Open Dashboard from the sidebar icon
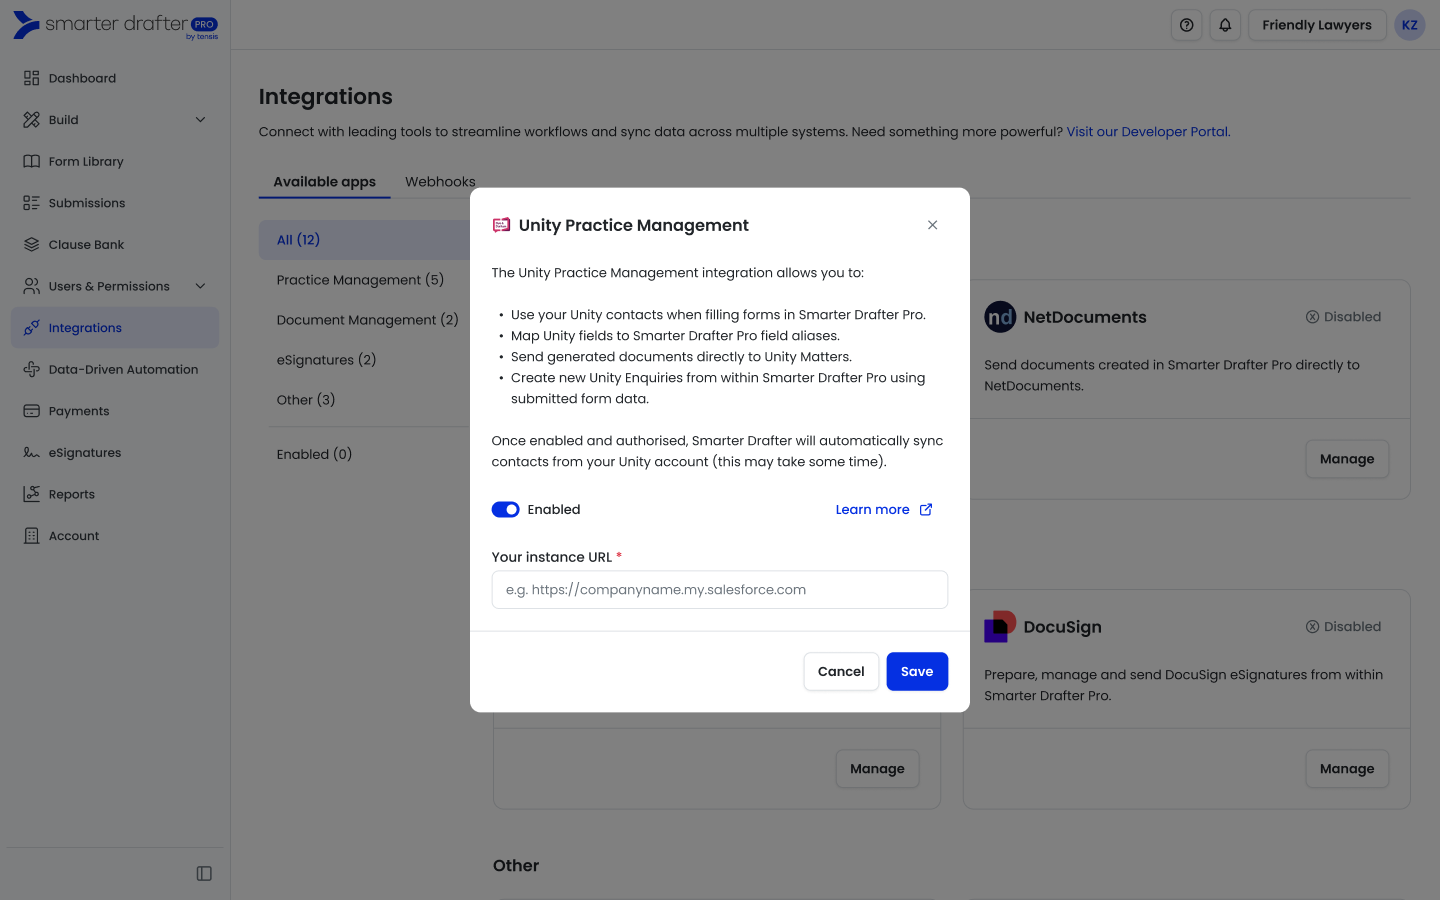 tap(32, 78)
